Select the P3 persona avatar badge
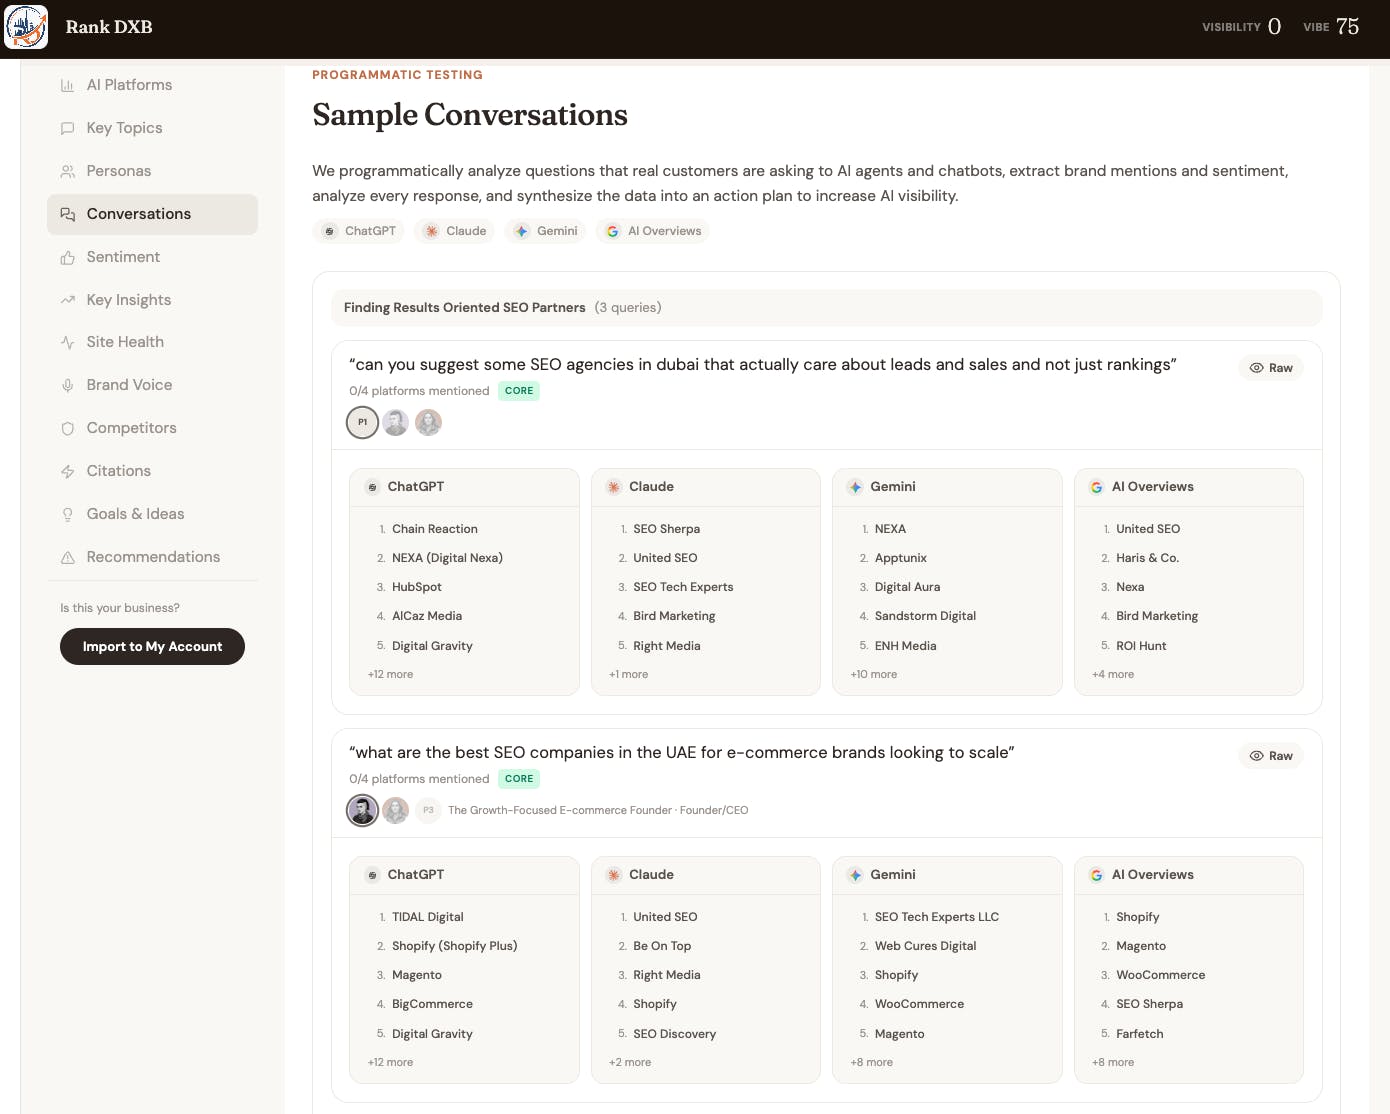Image resolution: width=1390 pixels, height=1114 pixels. [428, 810]
